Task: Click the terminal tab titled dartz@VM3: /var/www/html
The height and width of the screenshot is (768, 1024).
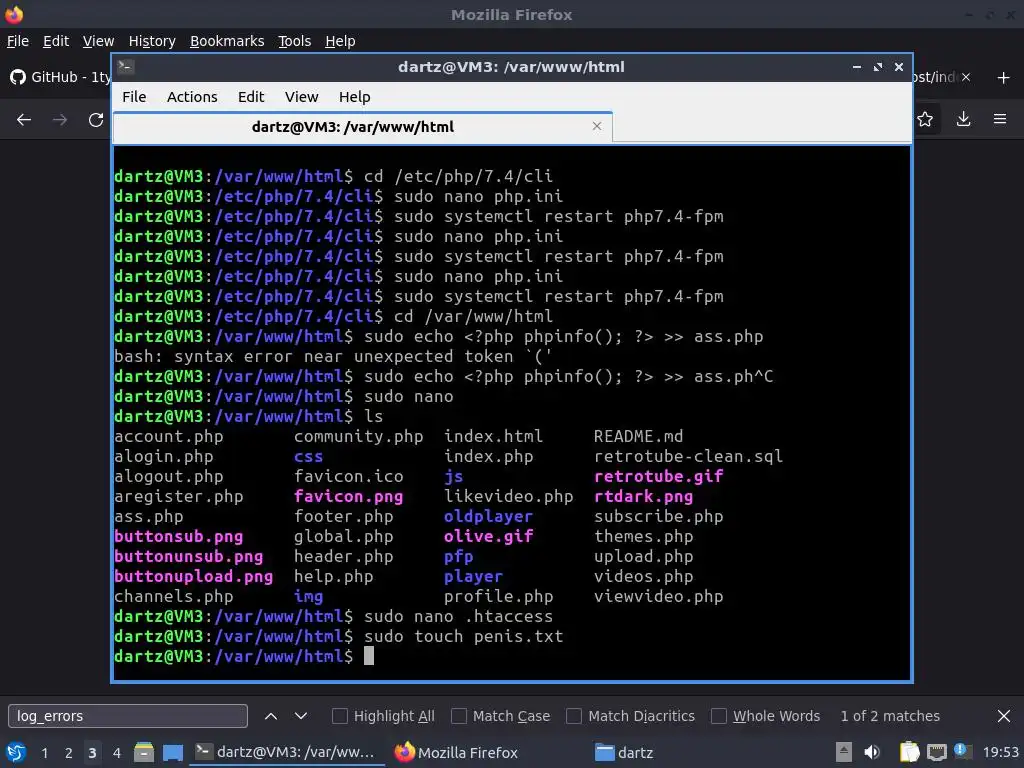Action: click(x=362, y=127)
